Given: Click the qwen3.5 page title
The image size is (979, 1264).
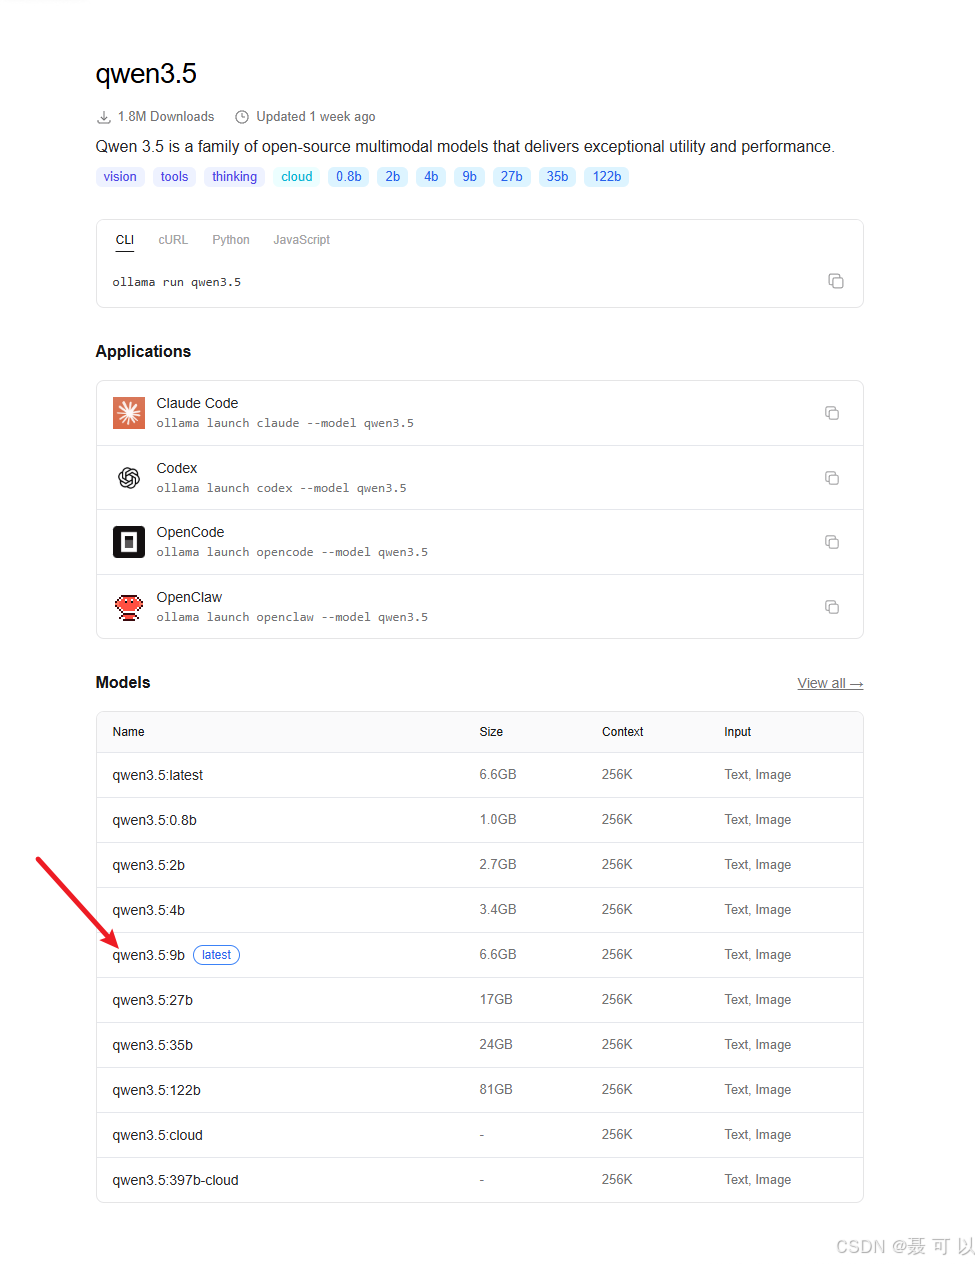Looking at the screenshot, I should click(x=146, y=74).
